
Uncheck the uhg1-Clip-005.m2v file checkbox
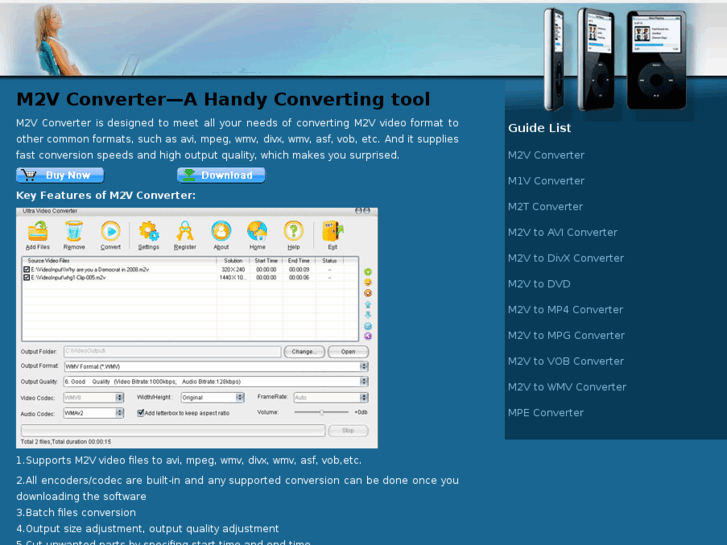click(x=26, y=277)
